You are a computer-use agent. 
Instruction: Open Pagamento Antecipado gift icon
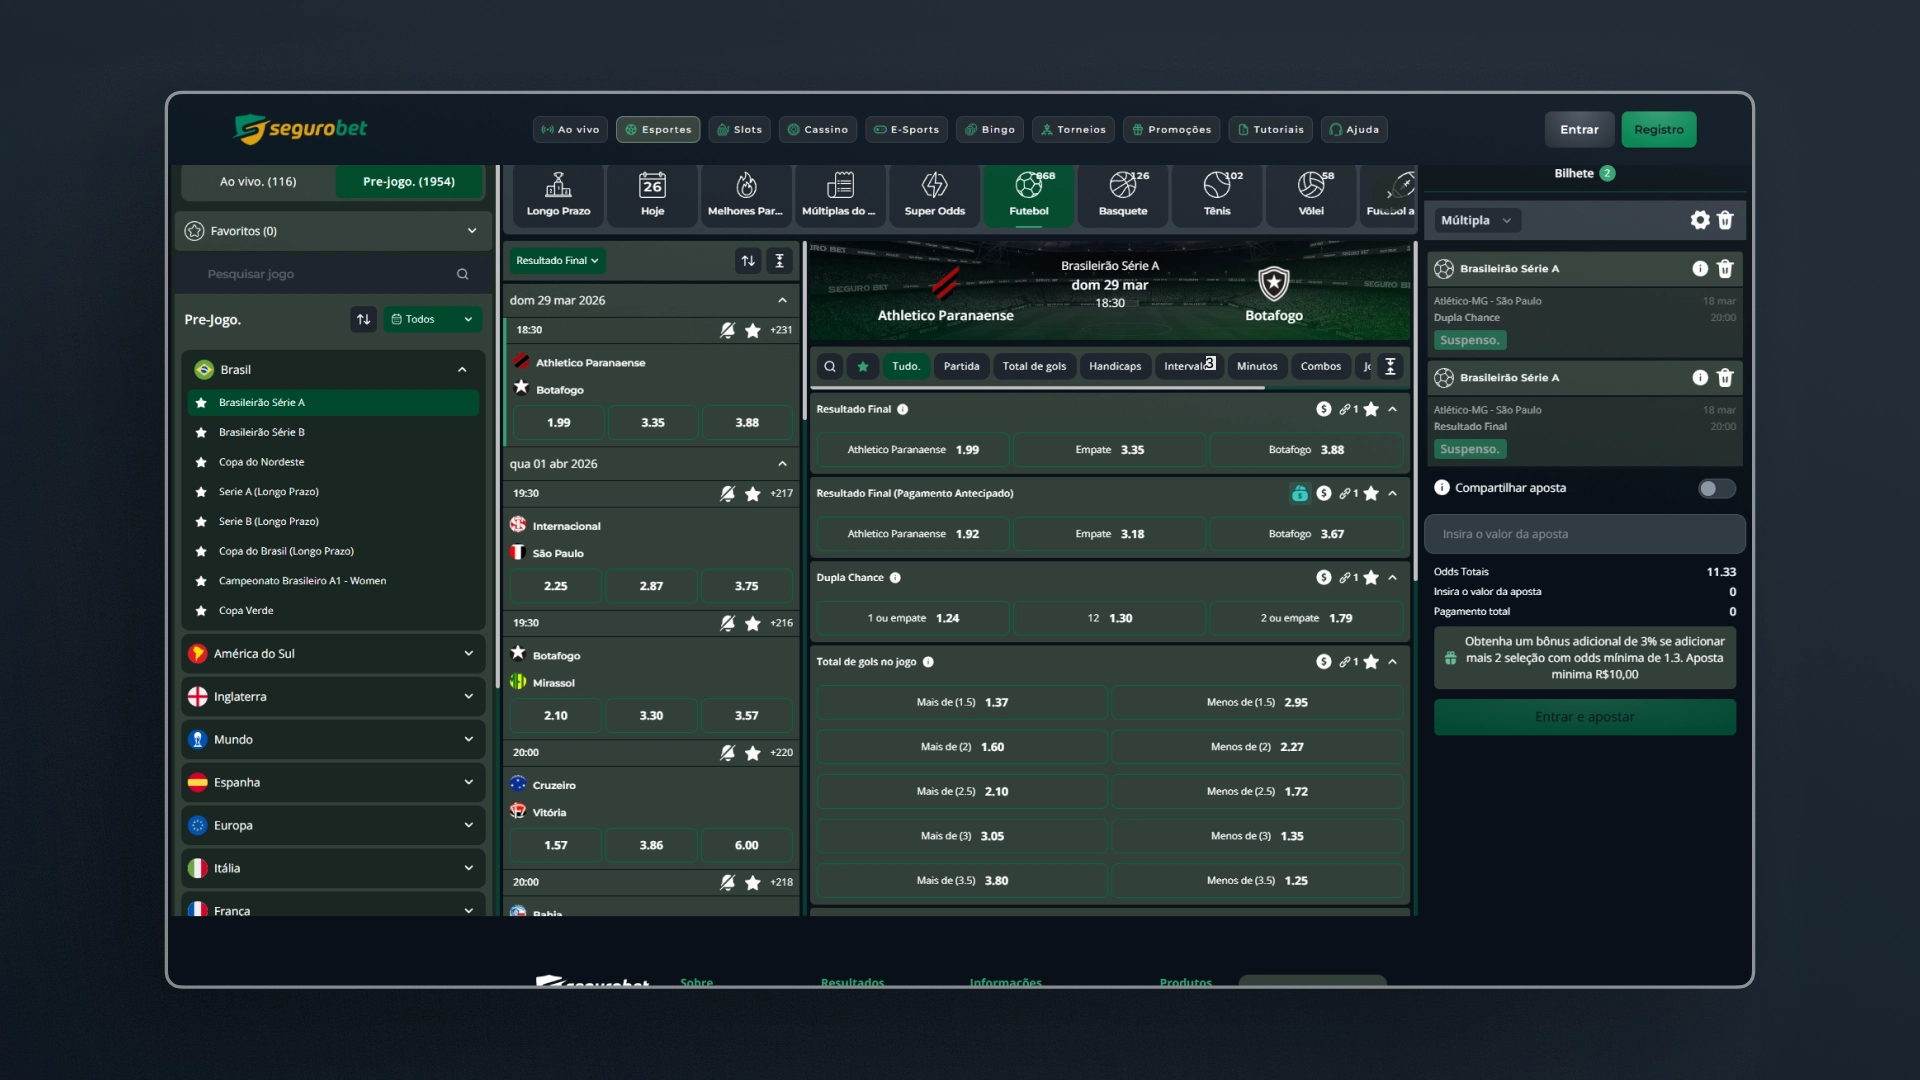[1299, 493]
